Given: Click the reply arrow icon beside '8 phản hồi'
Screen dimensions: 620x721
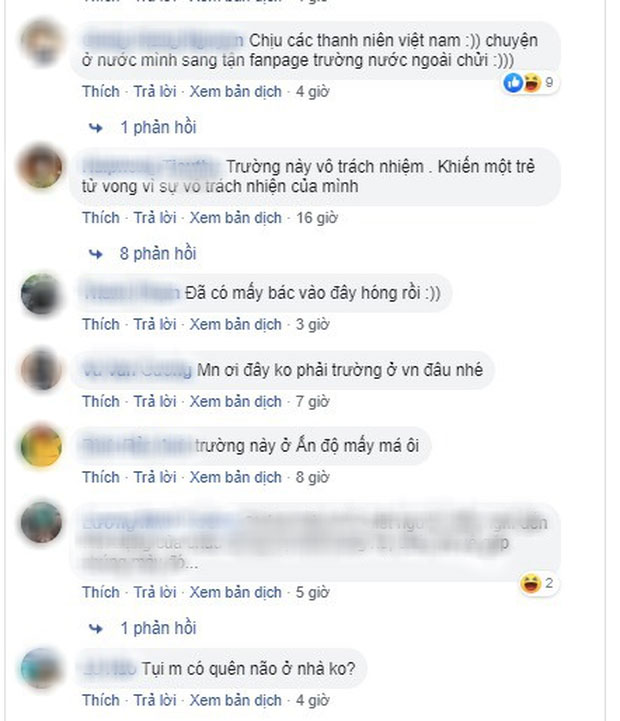Looking at the screenshot, I should (x=96, y=254).
